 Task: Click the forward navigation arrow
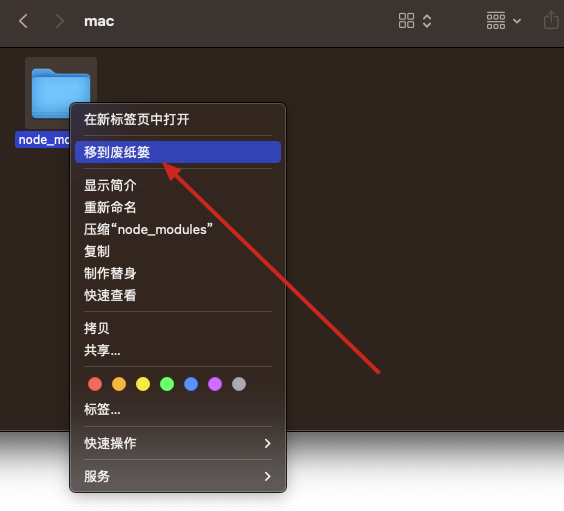point(60,21)
